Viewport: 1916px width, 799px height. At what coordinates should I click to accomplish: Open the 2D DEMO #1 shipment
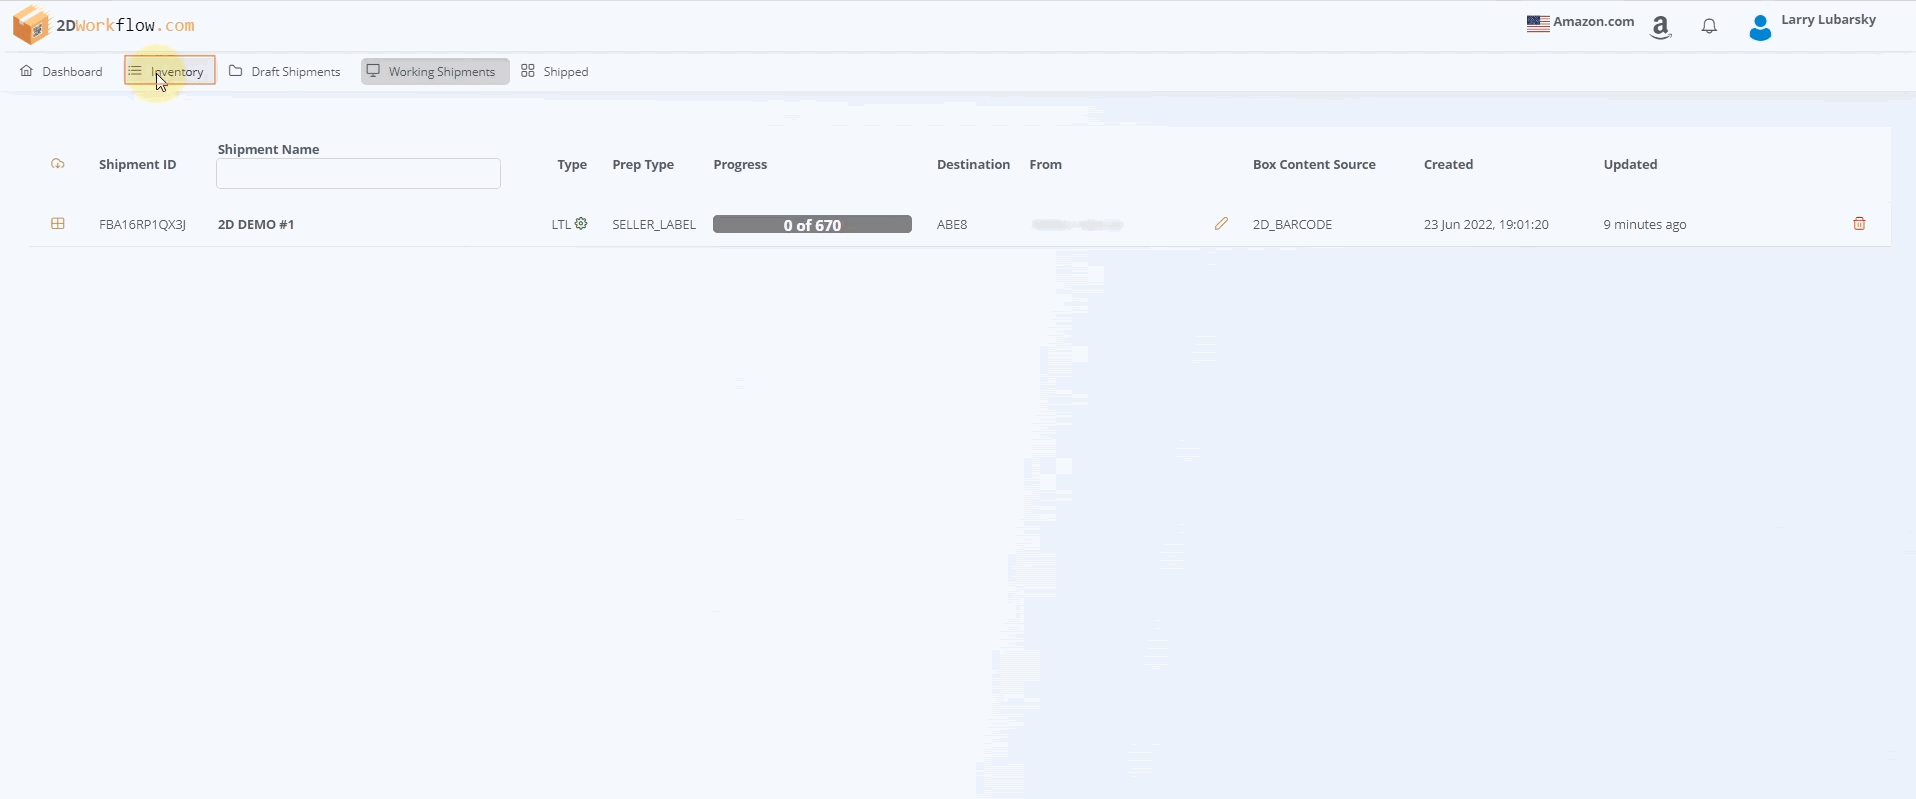point(256,225)
